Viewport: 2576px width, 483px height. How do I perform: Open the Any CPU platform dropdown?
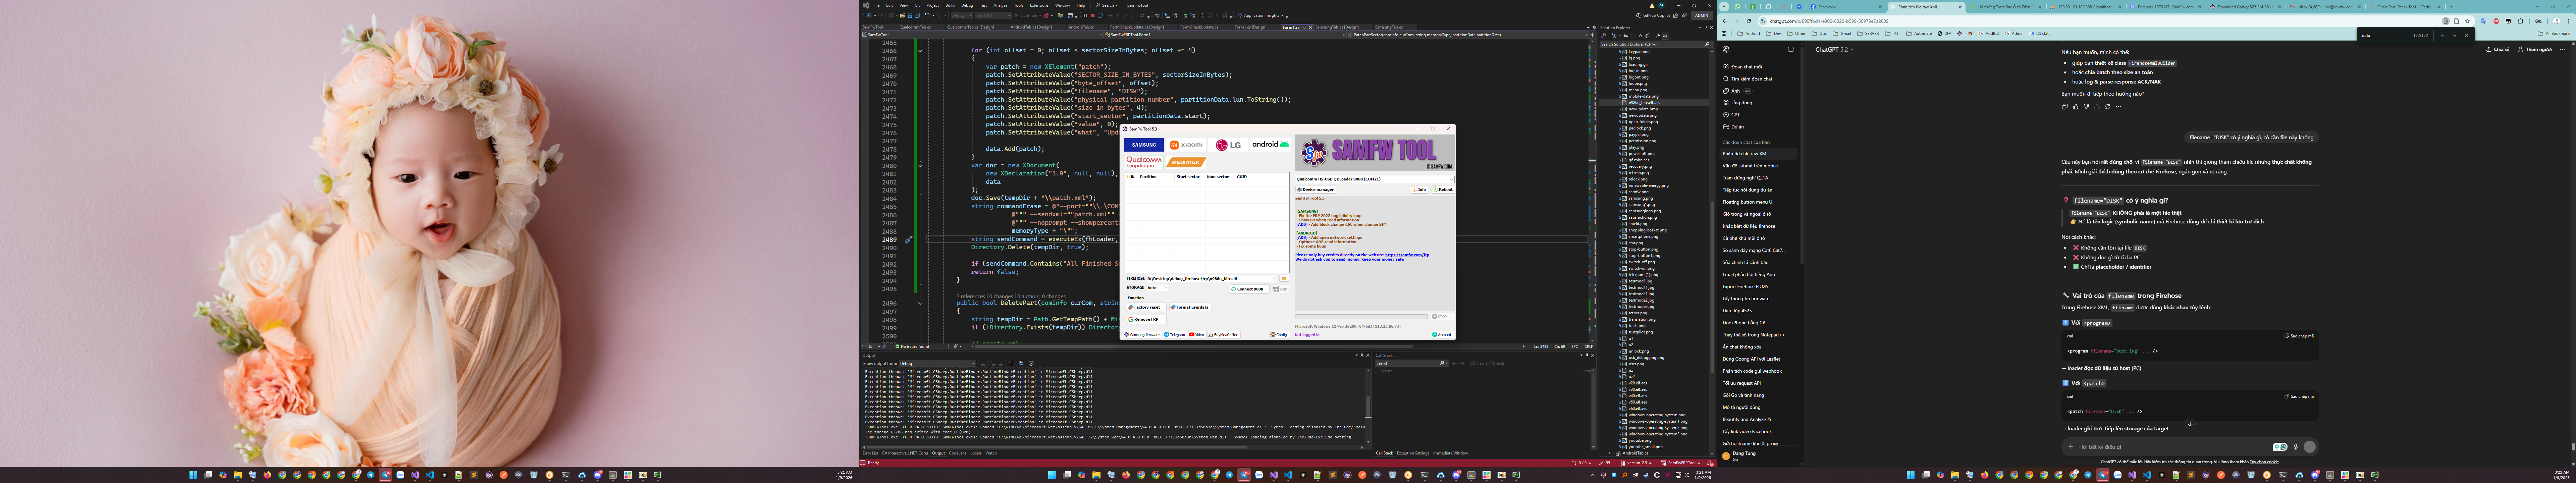tap(993, 15)
